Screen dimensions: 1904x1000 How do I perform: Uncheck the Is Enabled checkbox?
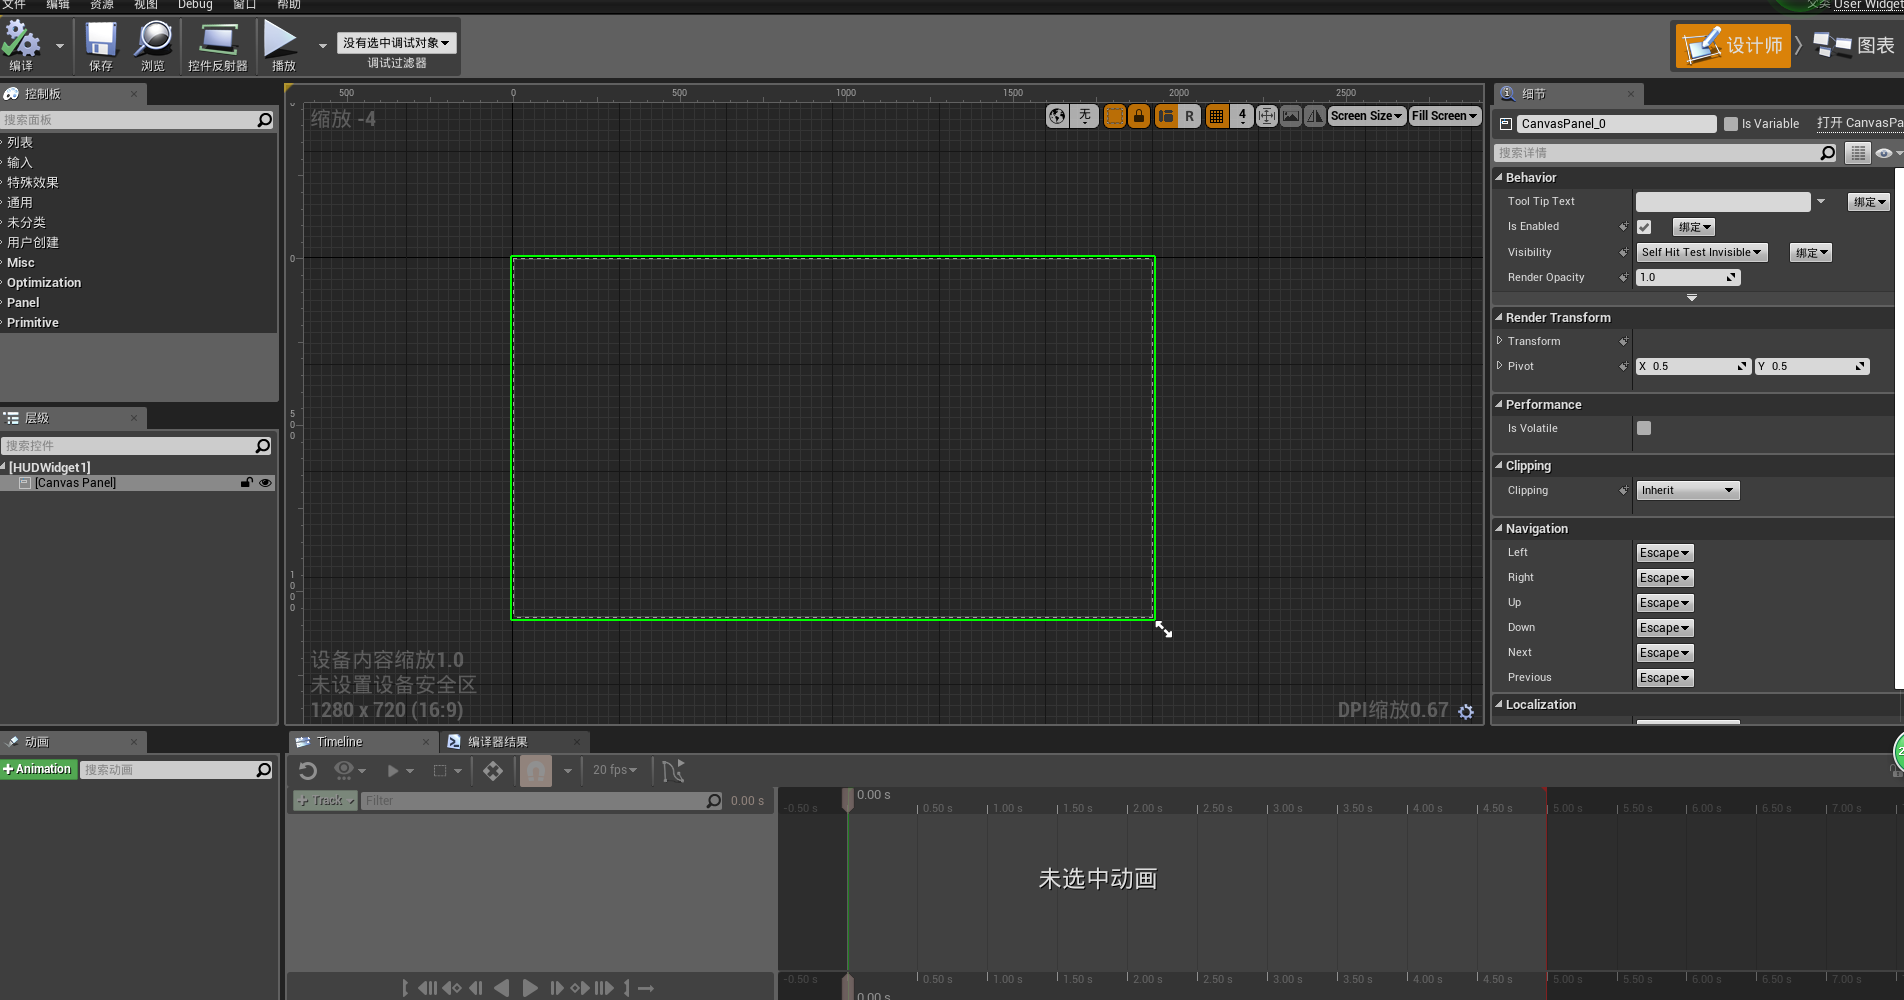1644,226
